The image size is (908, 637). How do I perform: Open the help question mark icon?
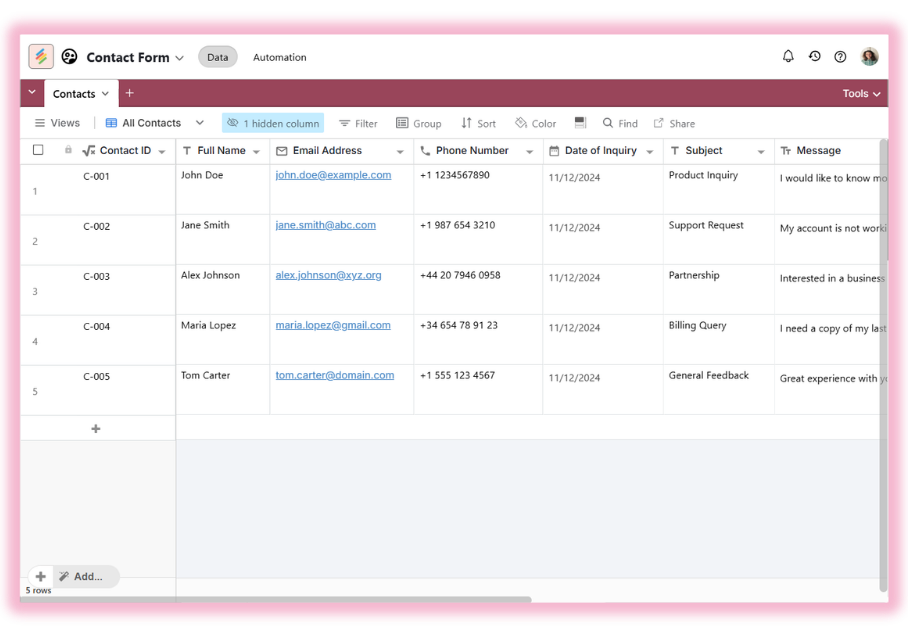tap(840, 57)
